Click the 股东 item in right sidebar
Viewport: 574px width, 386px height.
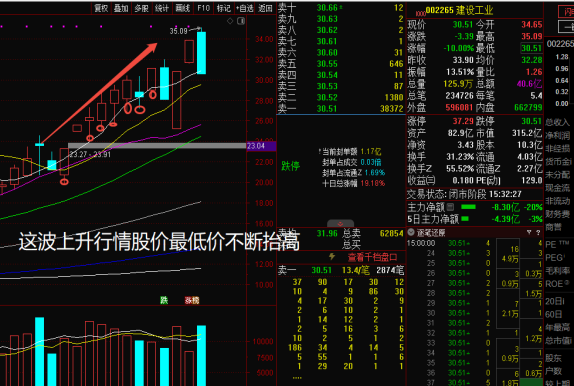tap(553, 358)
